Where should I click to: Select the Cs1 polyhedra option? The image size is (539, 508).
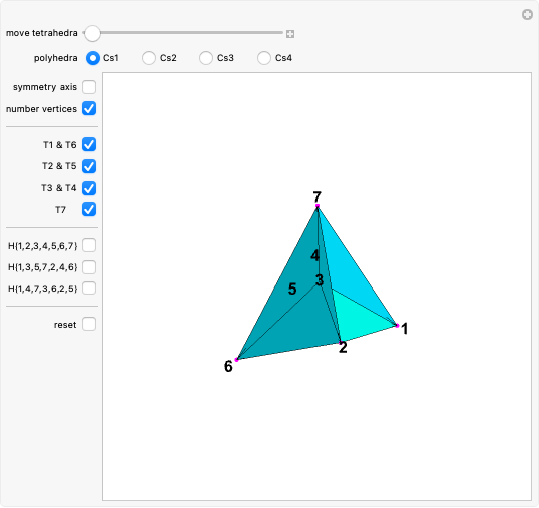tap(93, 58)
